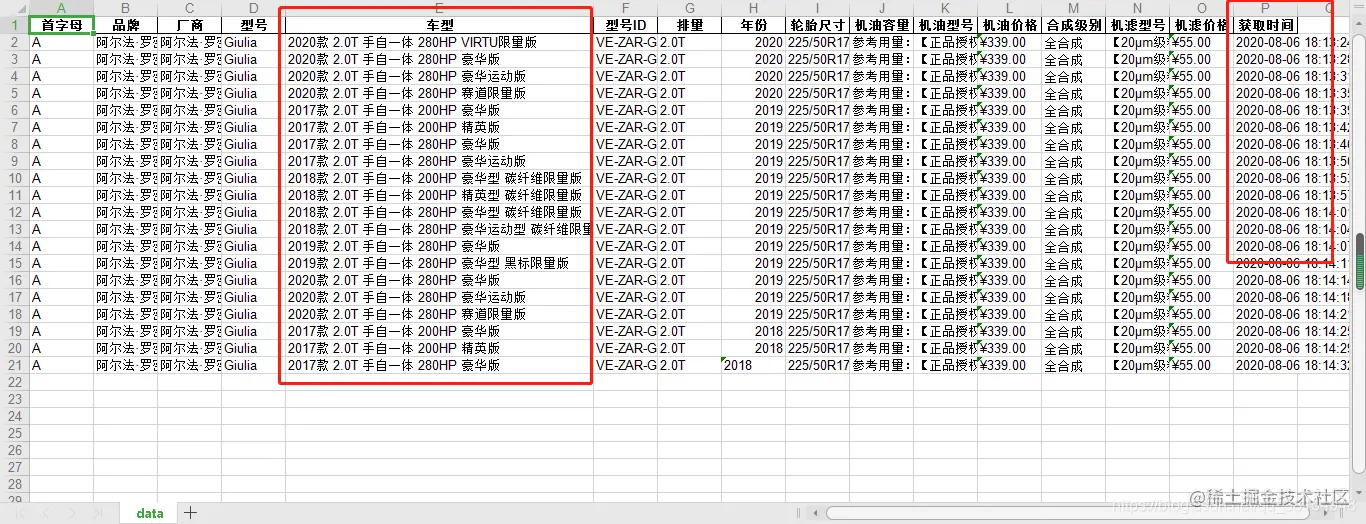This screenshot has width=1366, height=524.
Task: Select the 2.0T cell in row 7
Action: [x=689, y=127]
